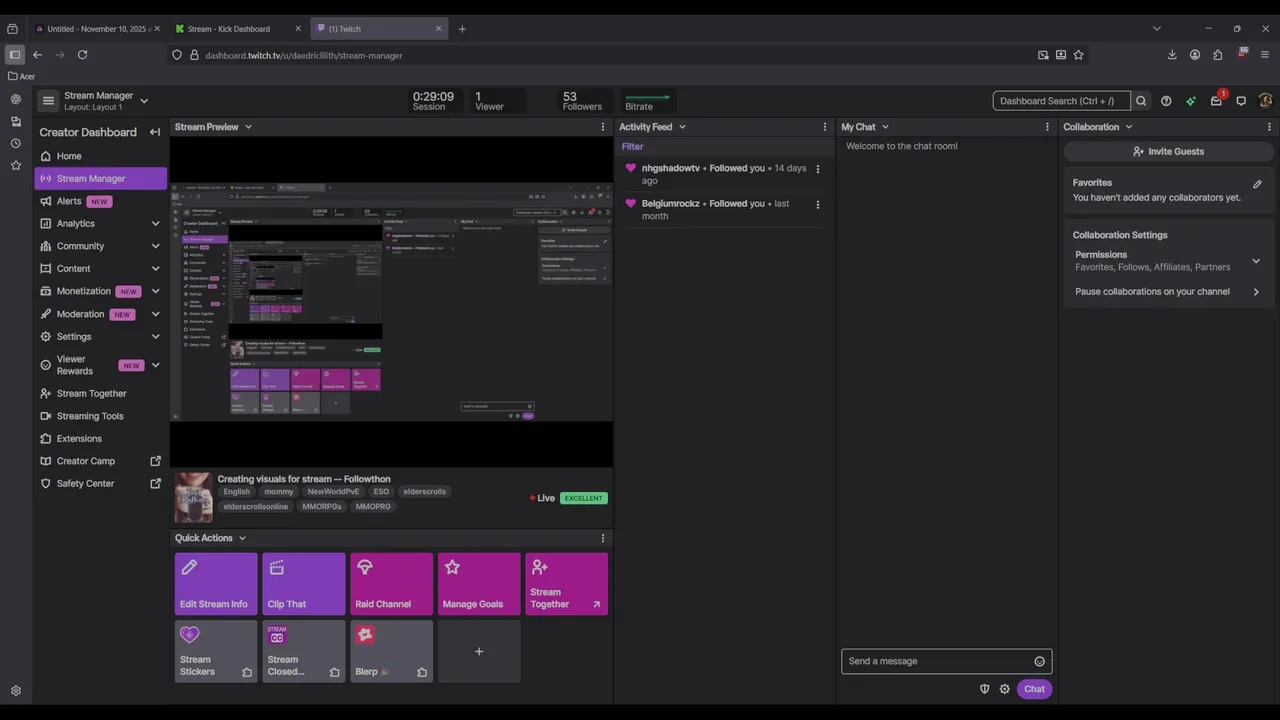The width and height of the screenshot is (1280, 720).
Task: Click Raid Channel quick action
Action: point(391,584)
